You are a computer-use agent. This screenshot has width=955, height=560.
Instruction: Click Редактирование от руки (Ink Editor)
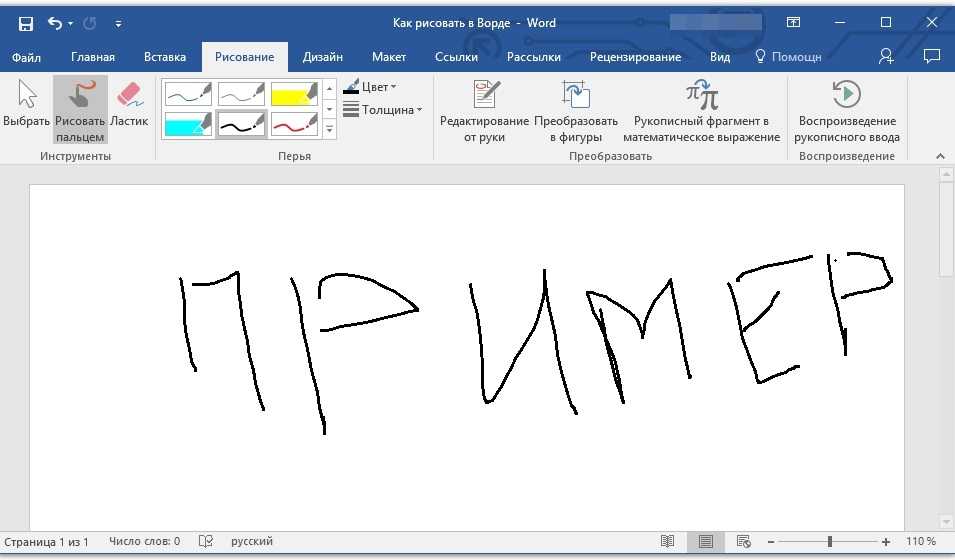[x=484, y=111]
